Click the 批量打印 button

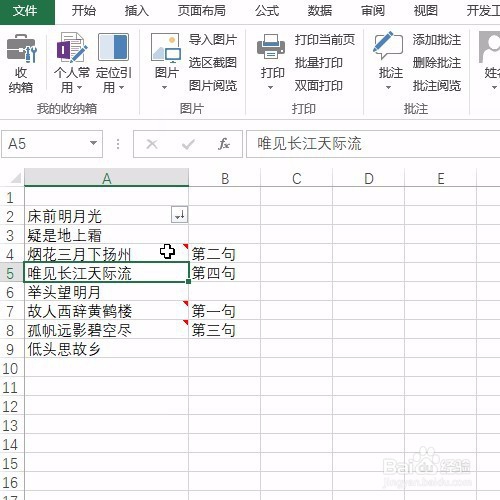(x=319, y=63)
